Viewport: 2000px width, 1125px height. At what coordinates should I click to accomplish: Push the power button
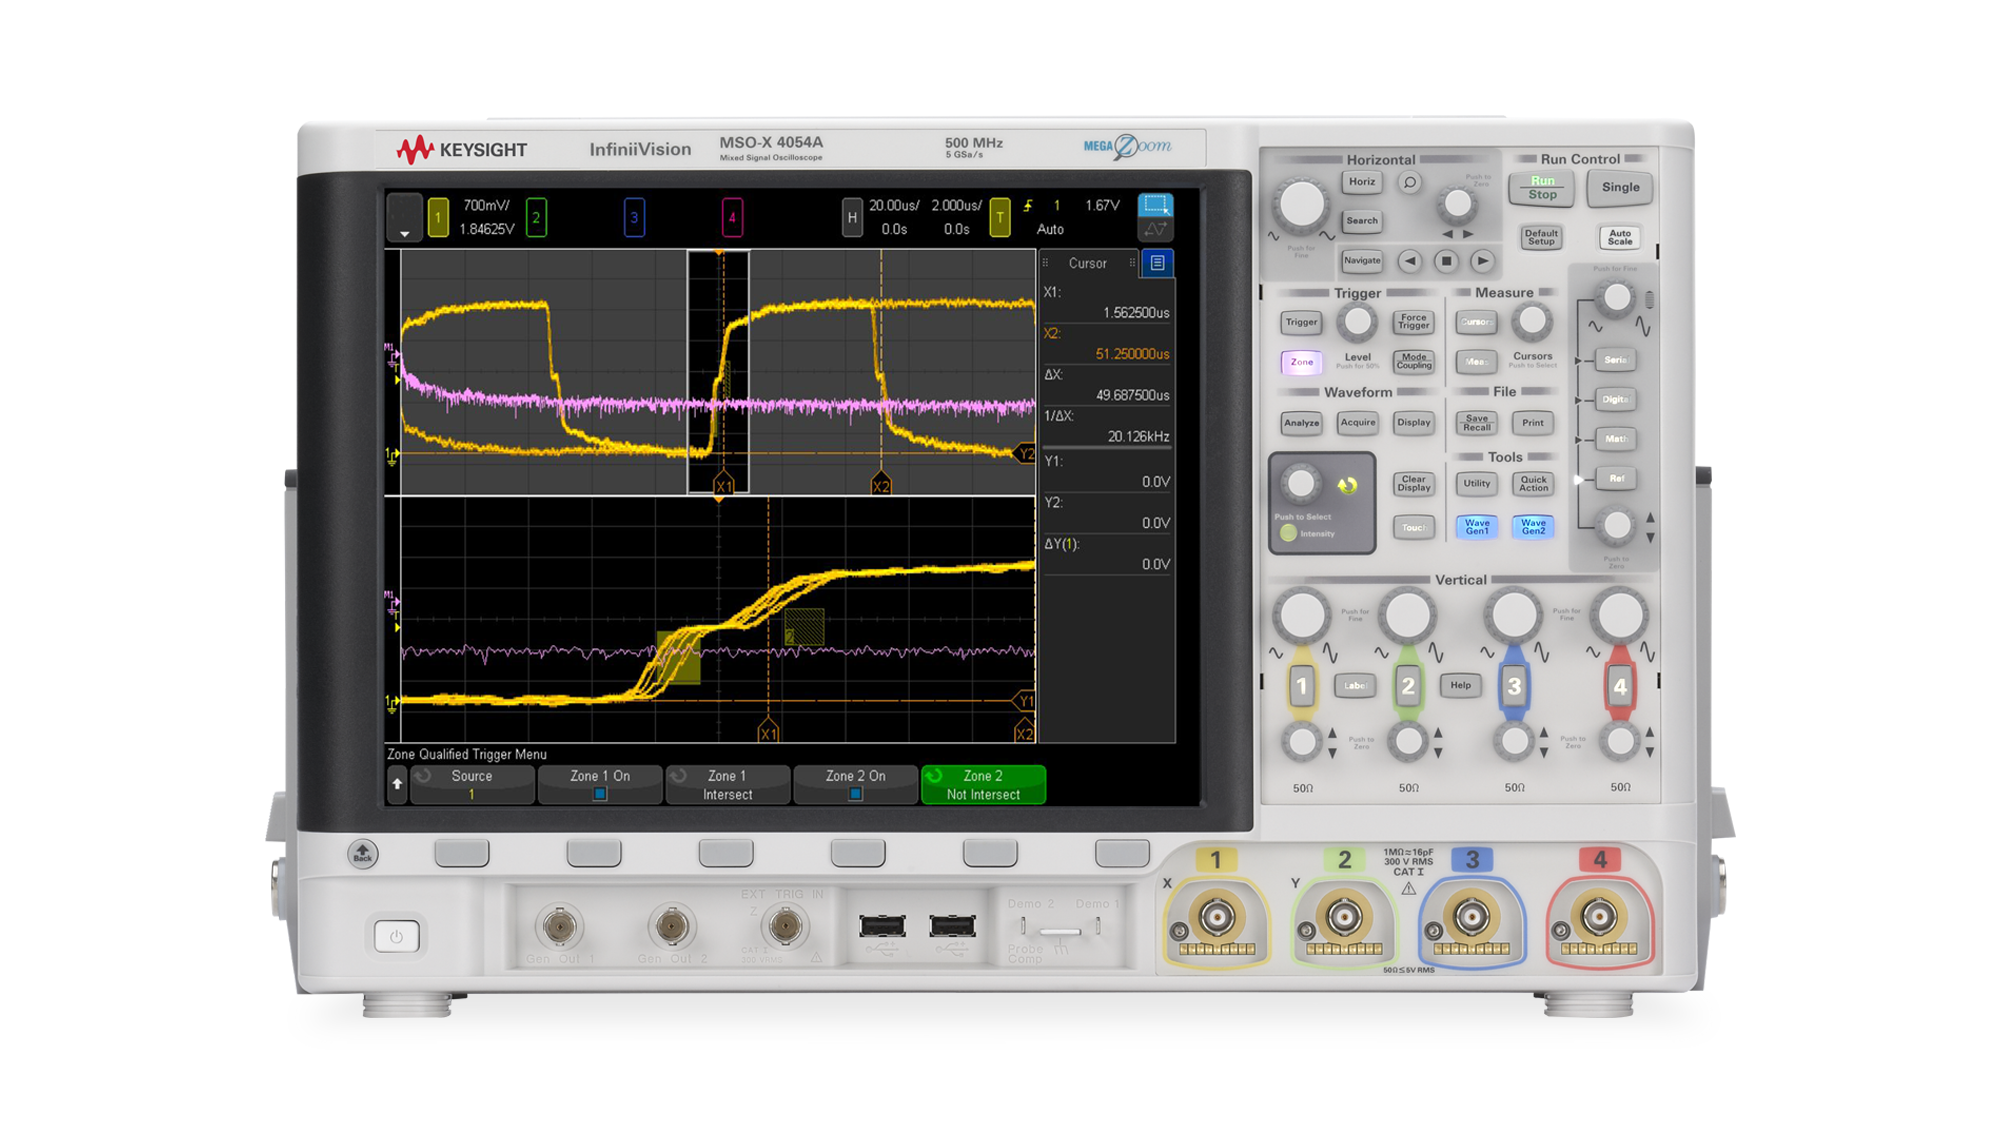tap(396, 937)
